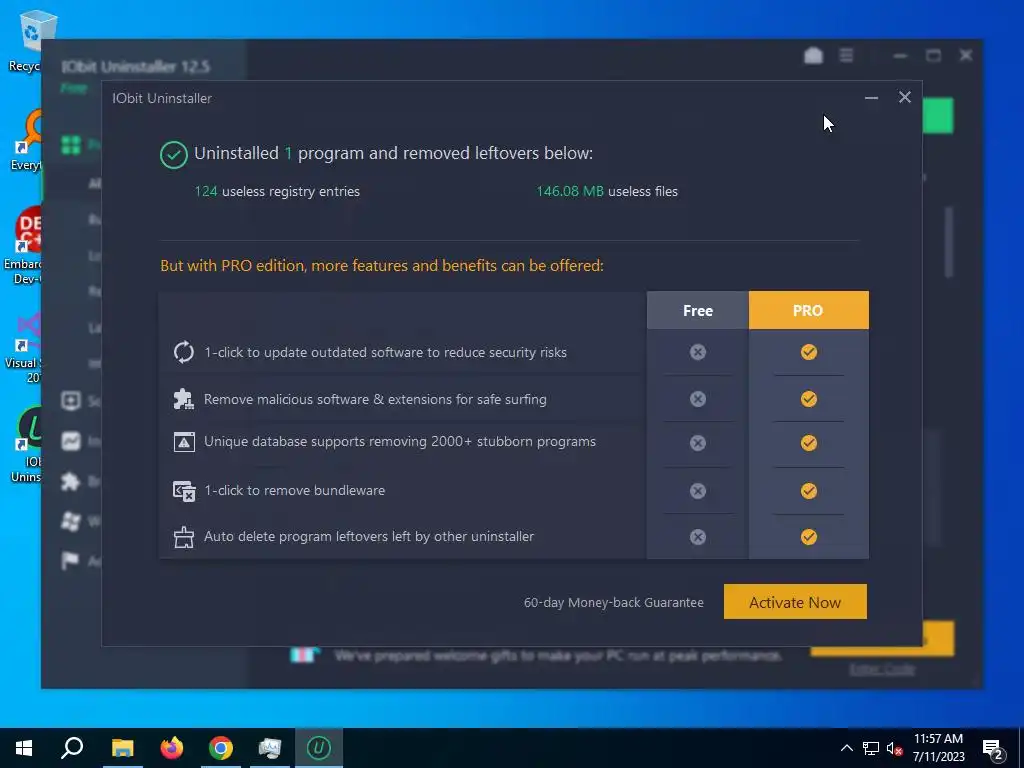Click '60-day Money-back Guarantee' text

613,602
